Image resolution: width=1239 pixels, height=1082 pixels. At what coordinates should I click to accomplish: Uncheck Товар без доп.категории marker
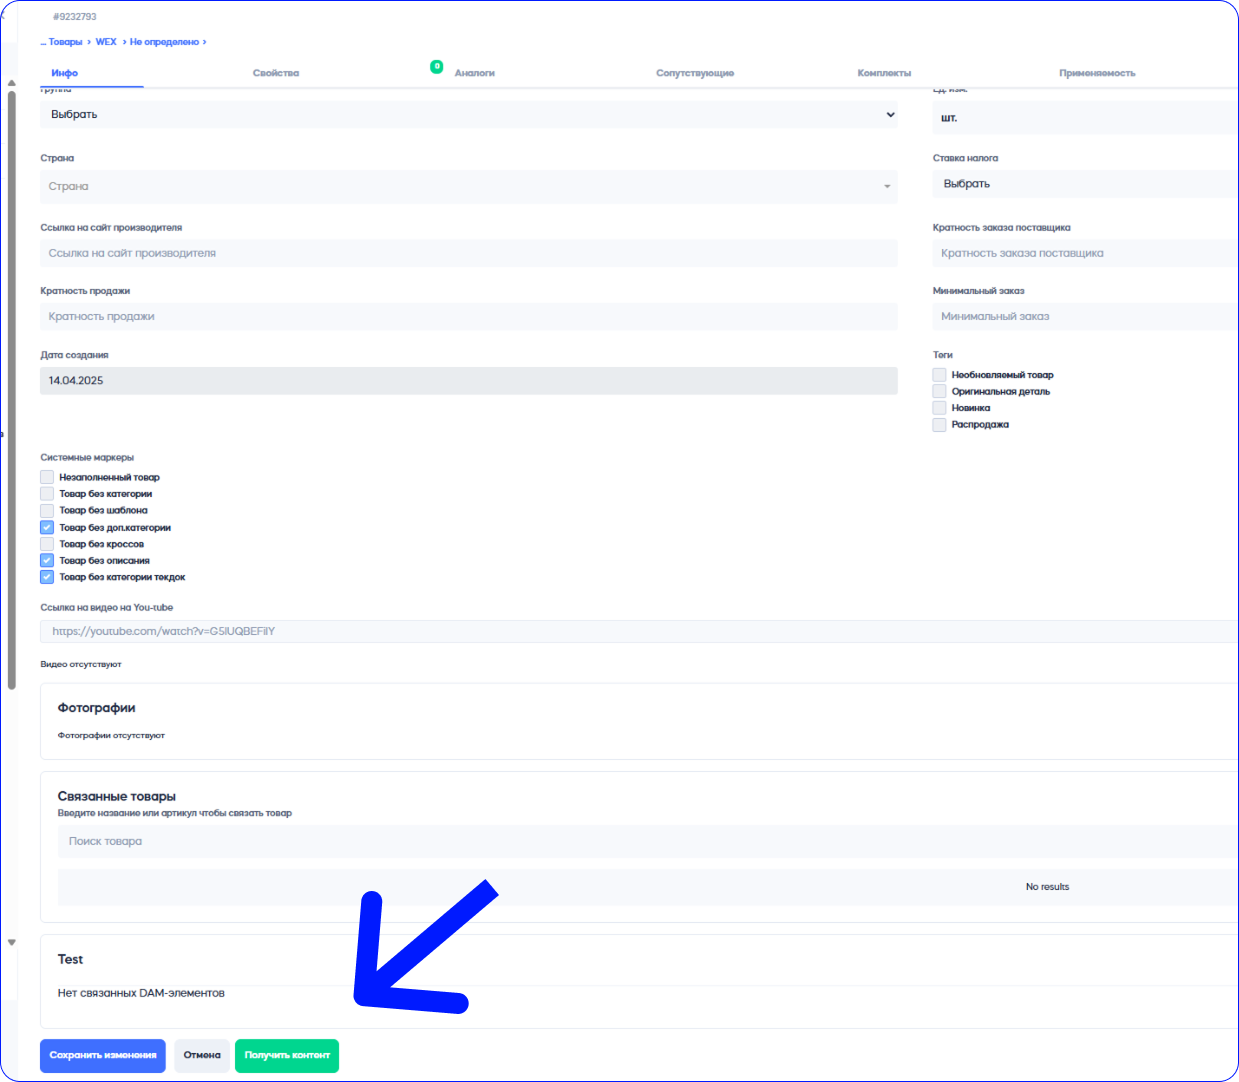[x=47, y=527]
